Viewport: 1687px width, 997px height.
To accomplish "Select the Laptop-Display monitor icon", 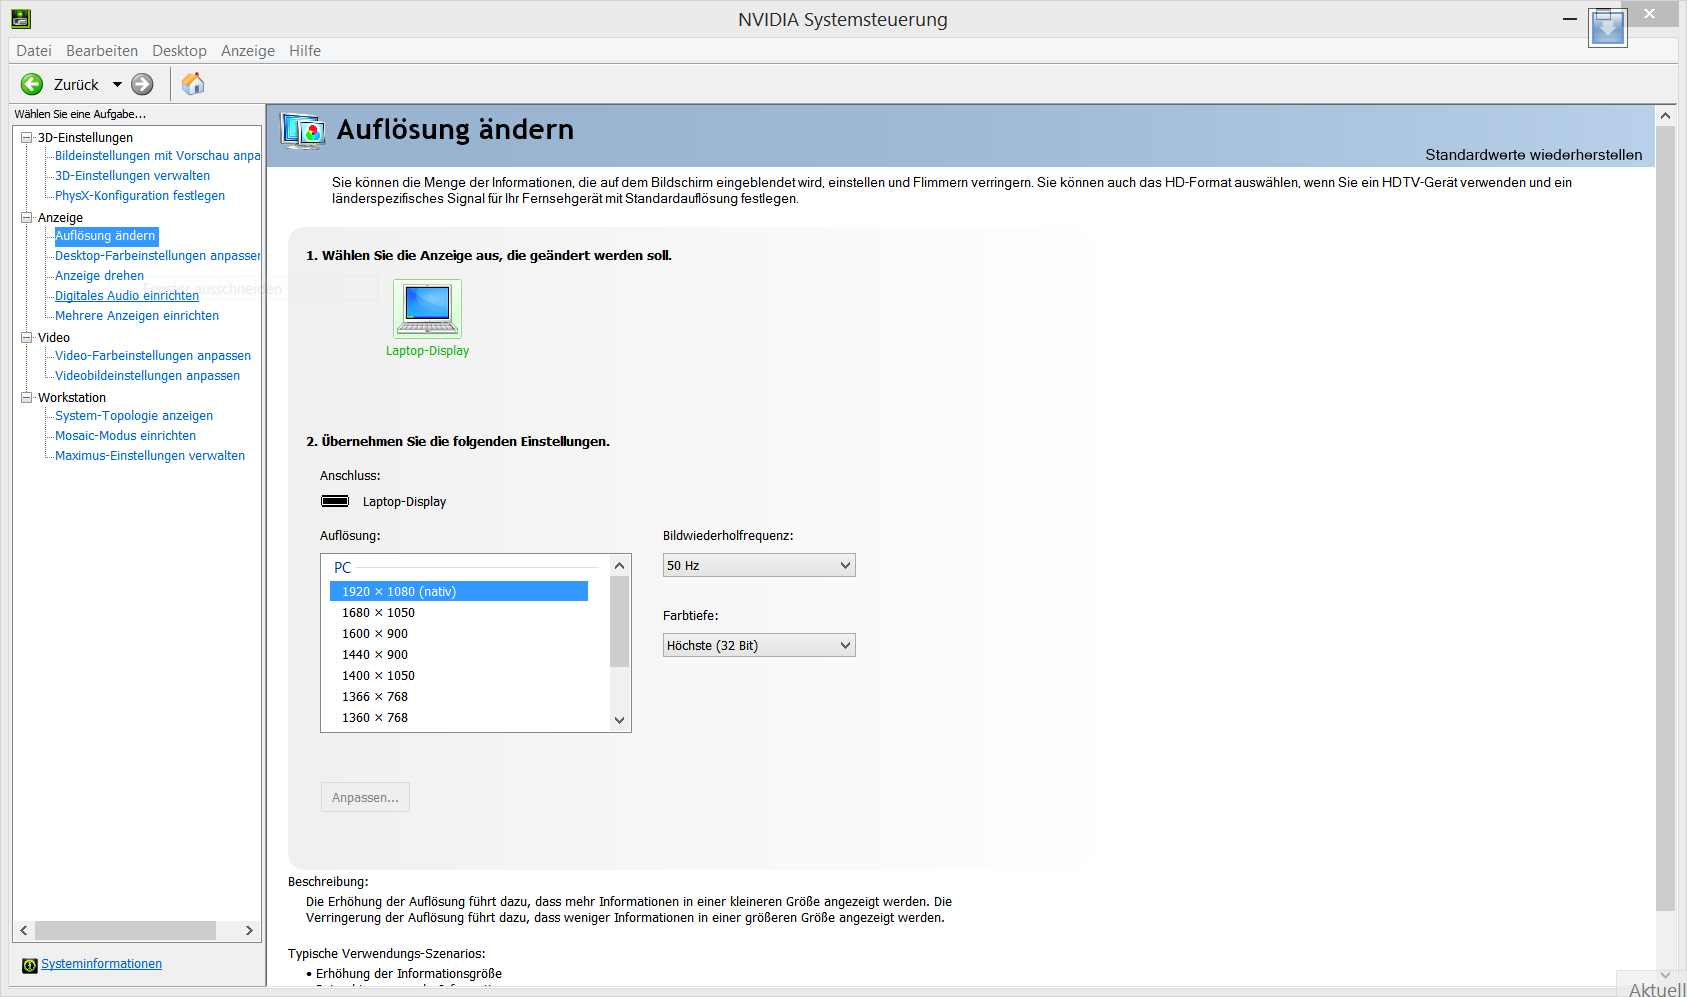I will click(x=428, y=308).
